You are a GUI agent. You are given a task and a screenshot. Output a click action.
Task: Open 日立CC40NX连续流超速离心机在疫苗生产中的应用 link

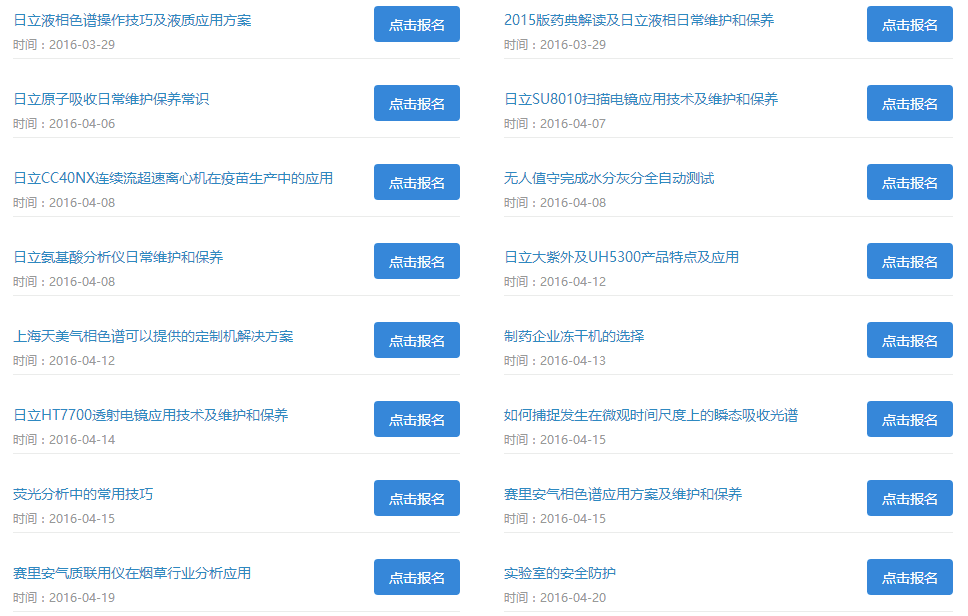(173, 178)
